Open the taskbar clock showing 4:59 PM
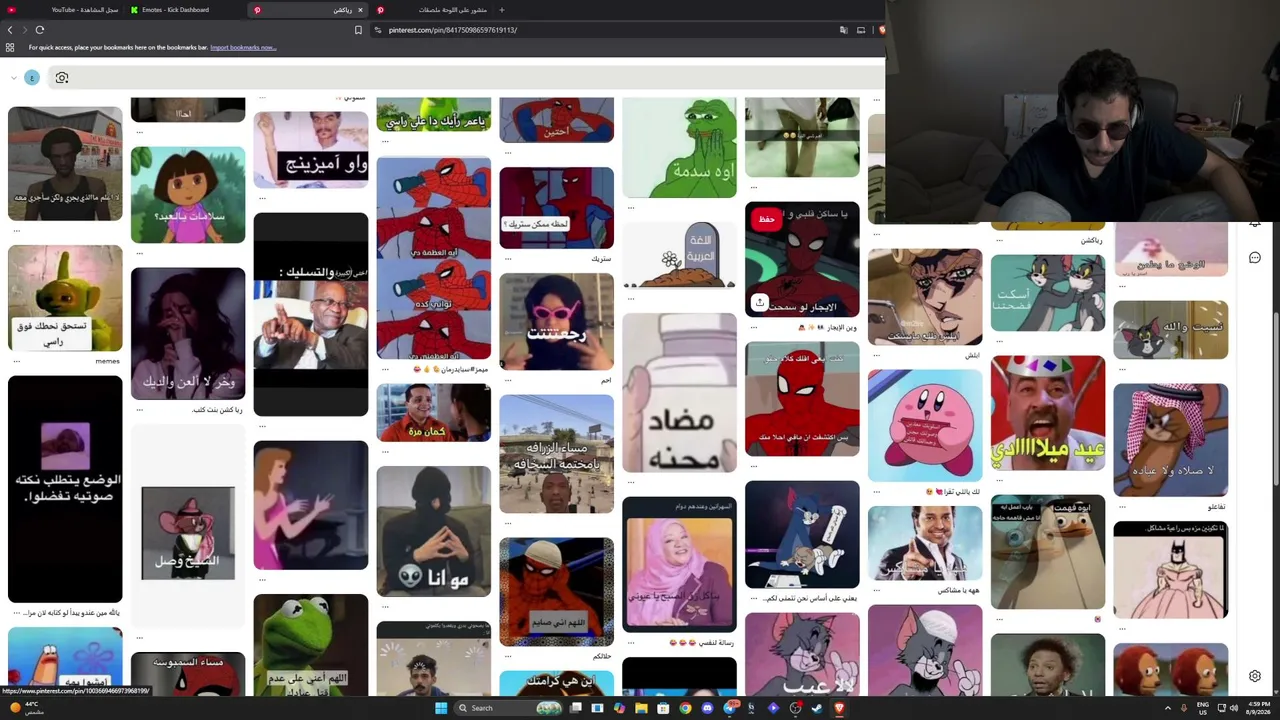Viewport: 1280px width, 720px height. 1257,708
